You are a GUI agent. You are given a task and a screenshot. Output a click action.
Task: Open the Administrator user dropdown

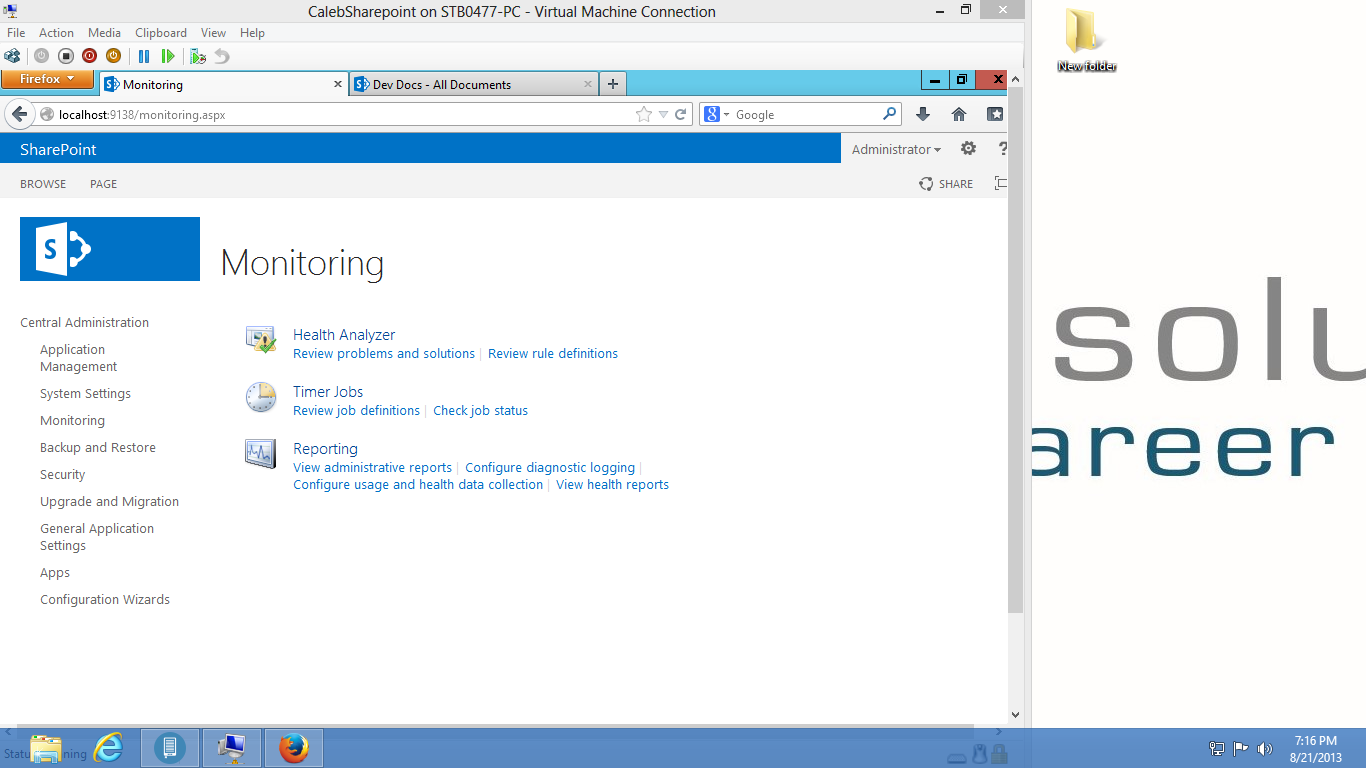click(896, 150)
